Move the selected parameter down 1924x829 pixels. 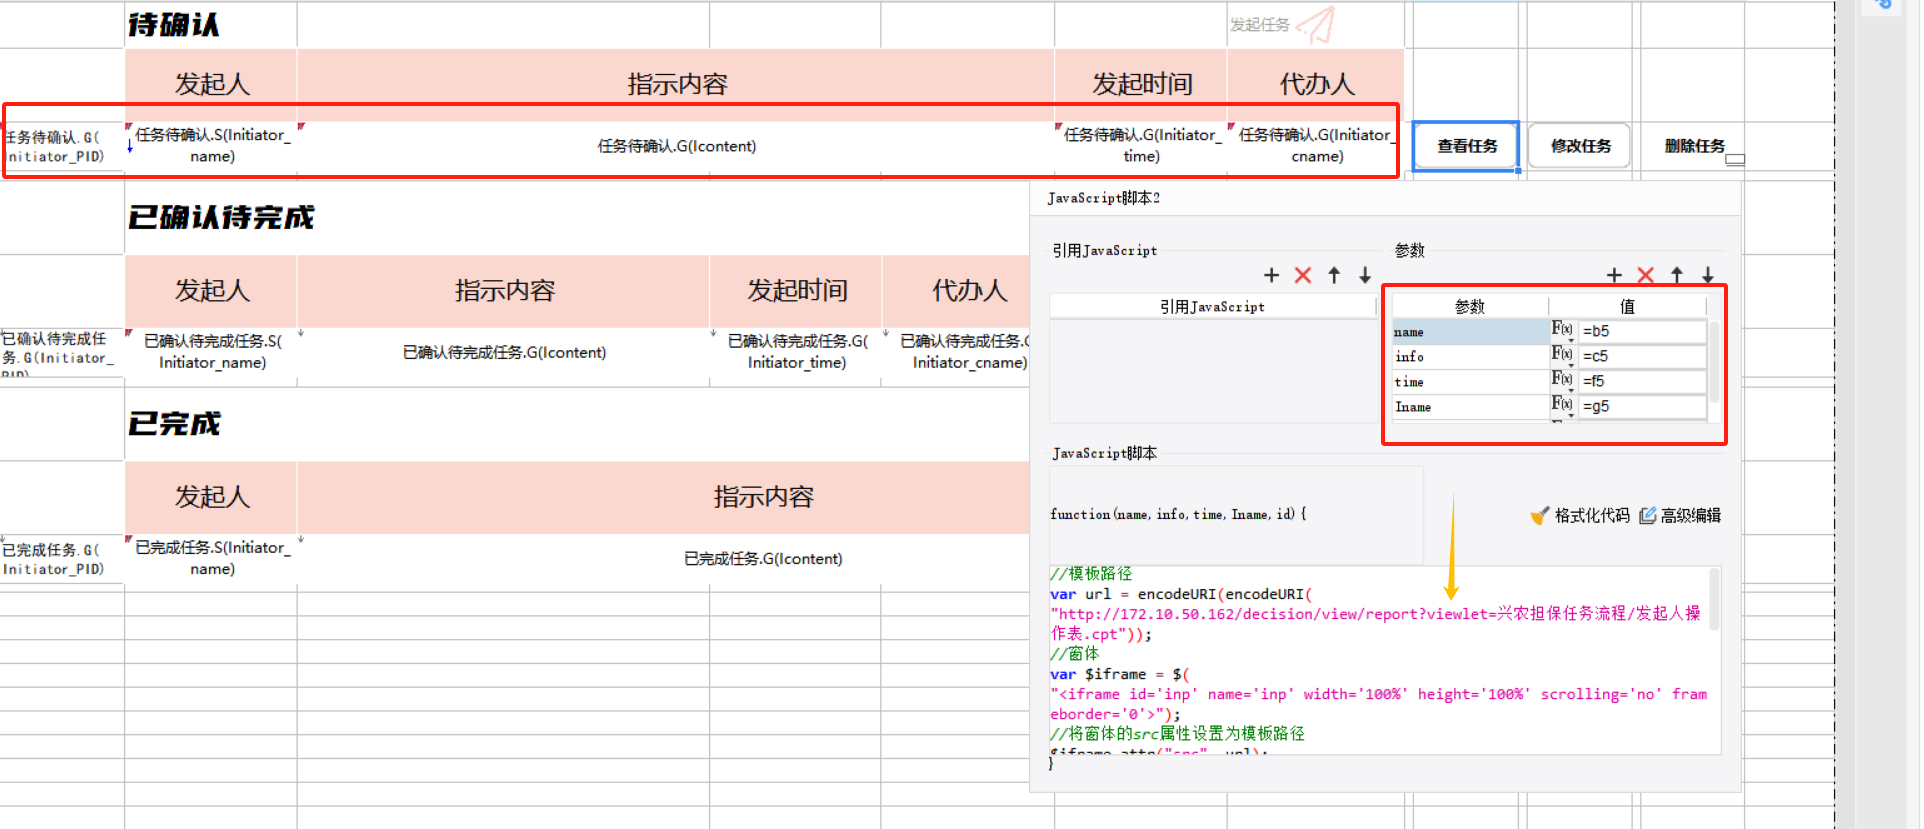tap(1708, 275)
